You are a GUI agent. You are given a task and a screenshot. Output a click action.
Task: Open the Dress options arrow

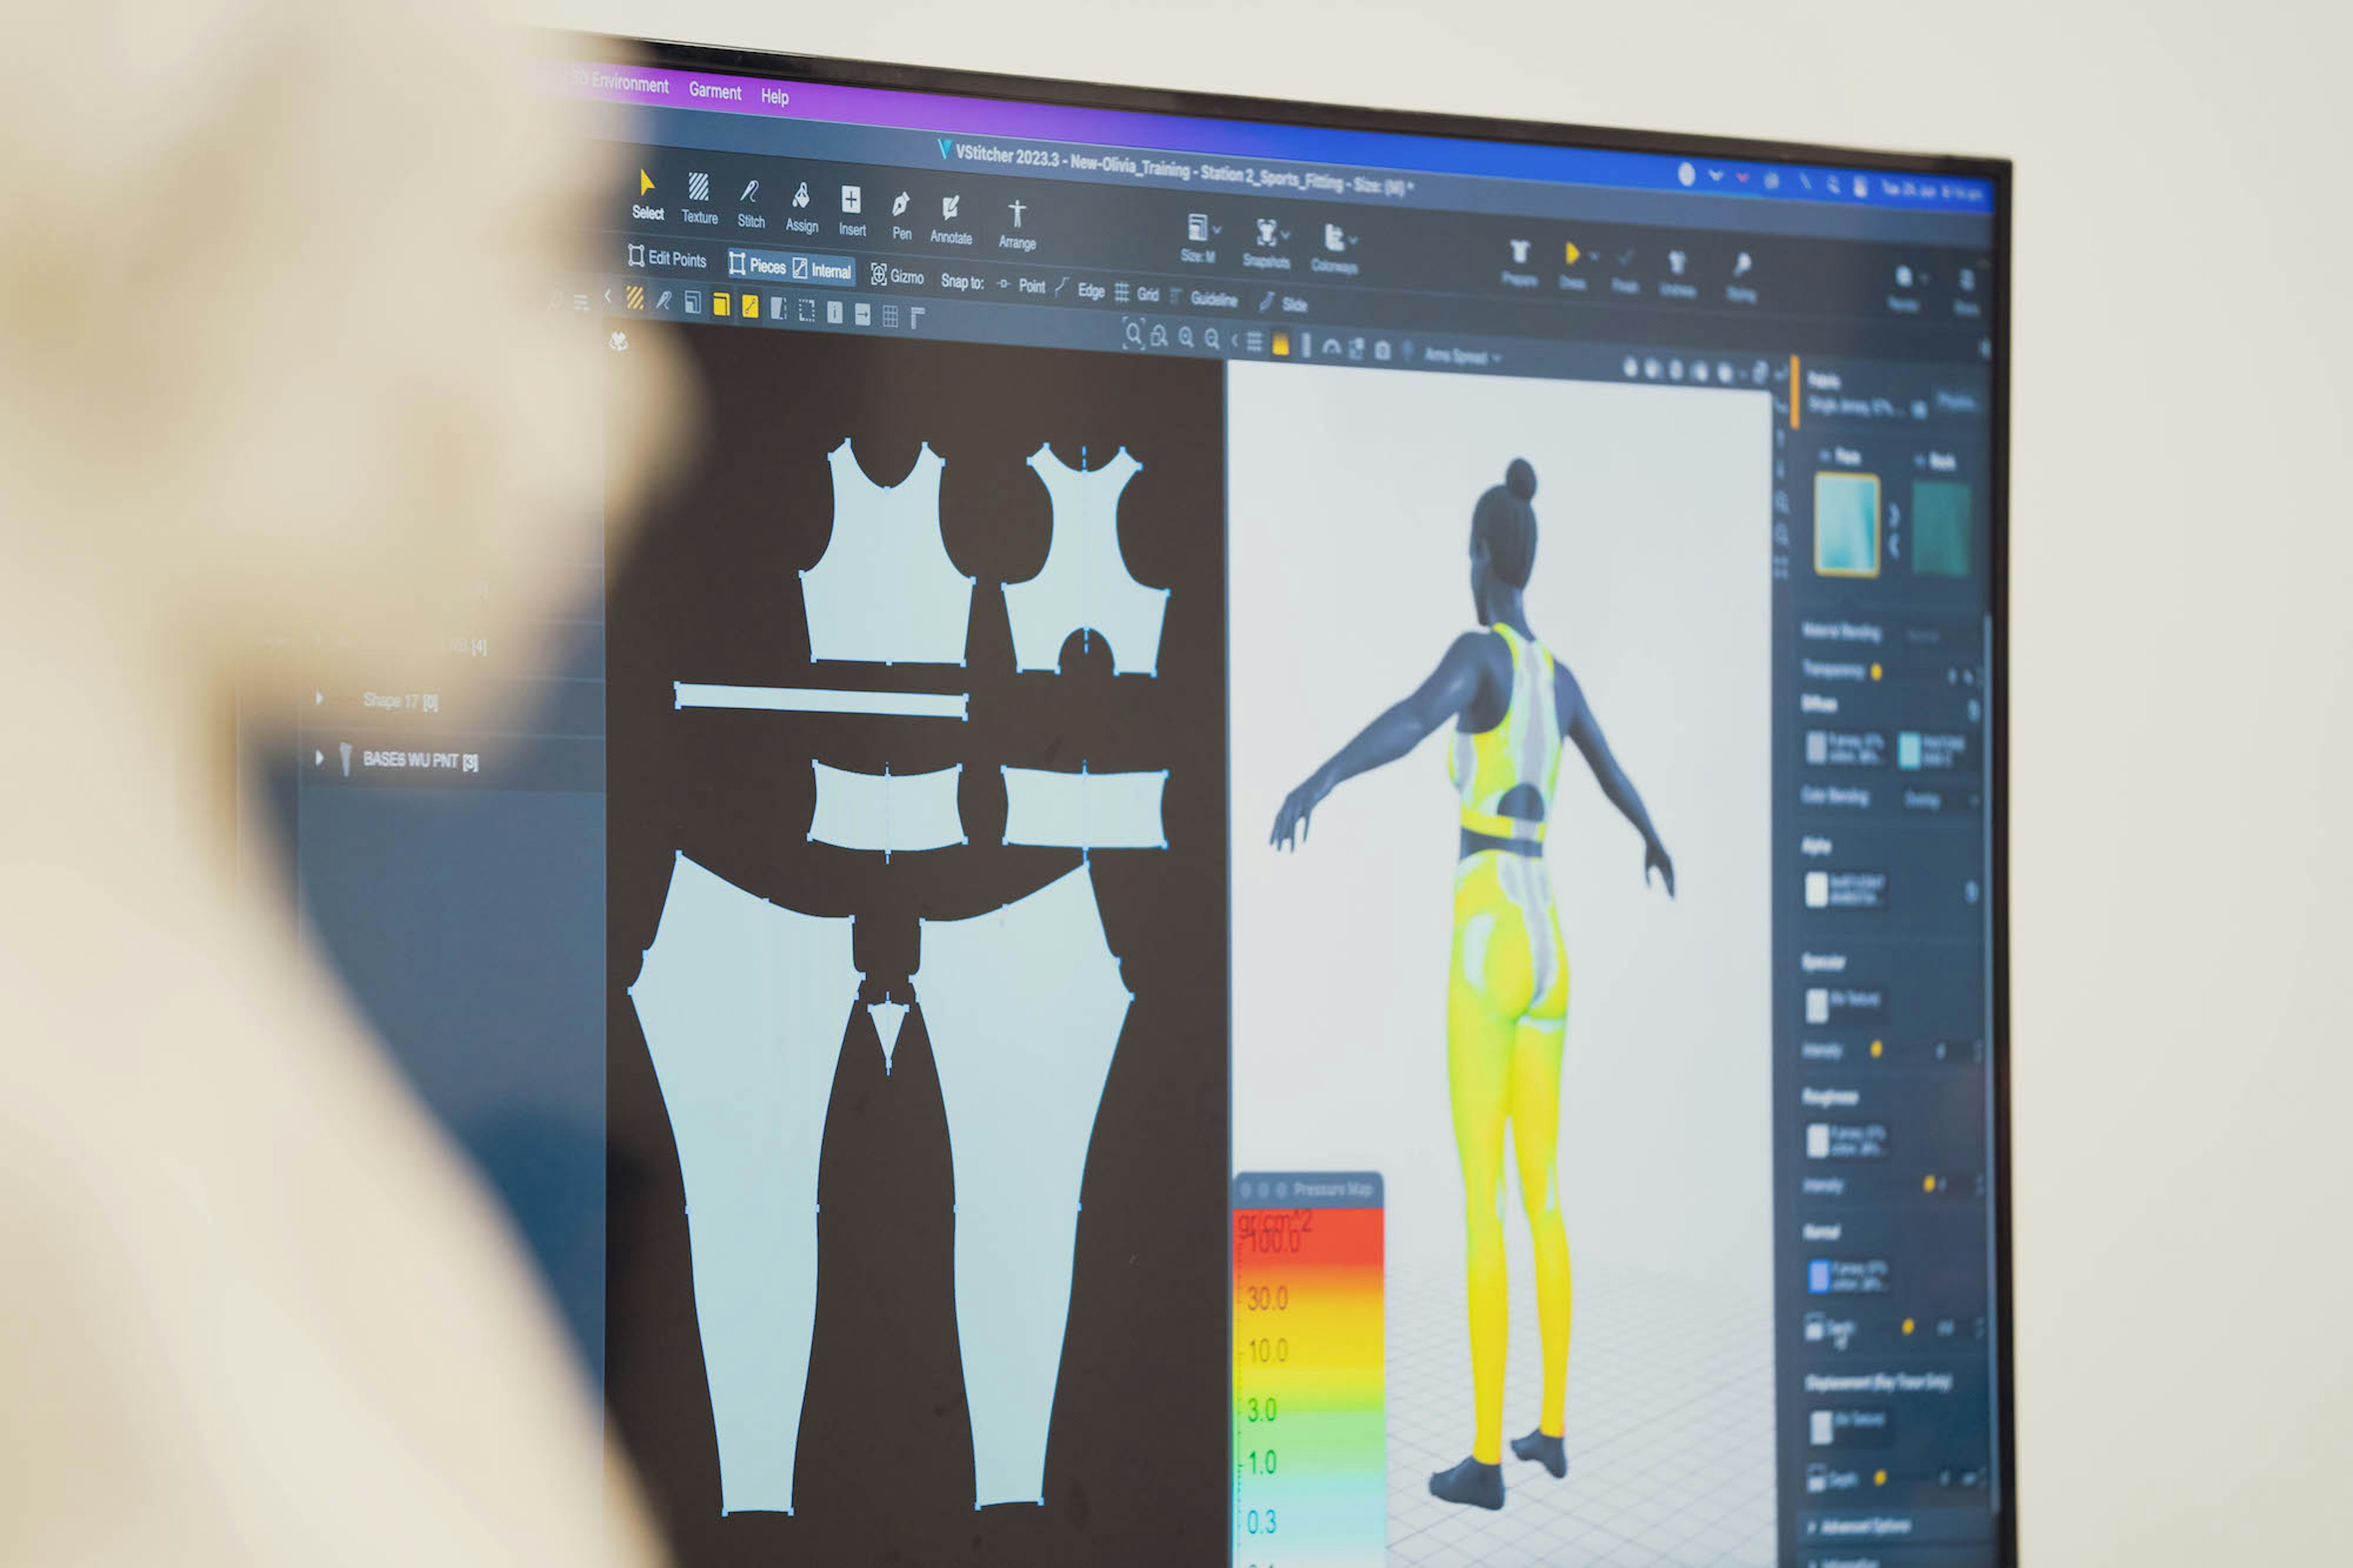click(1593, 256)
